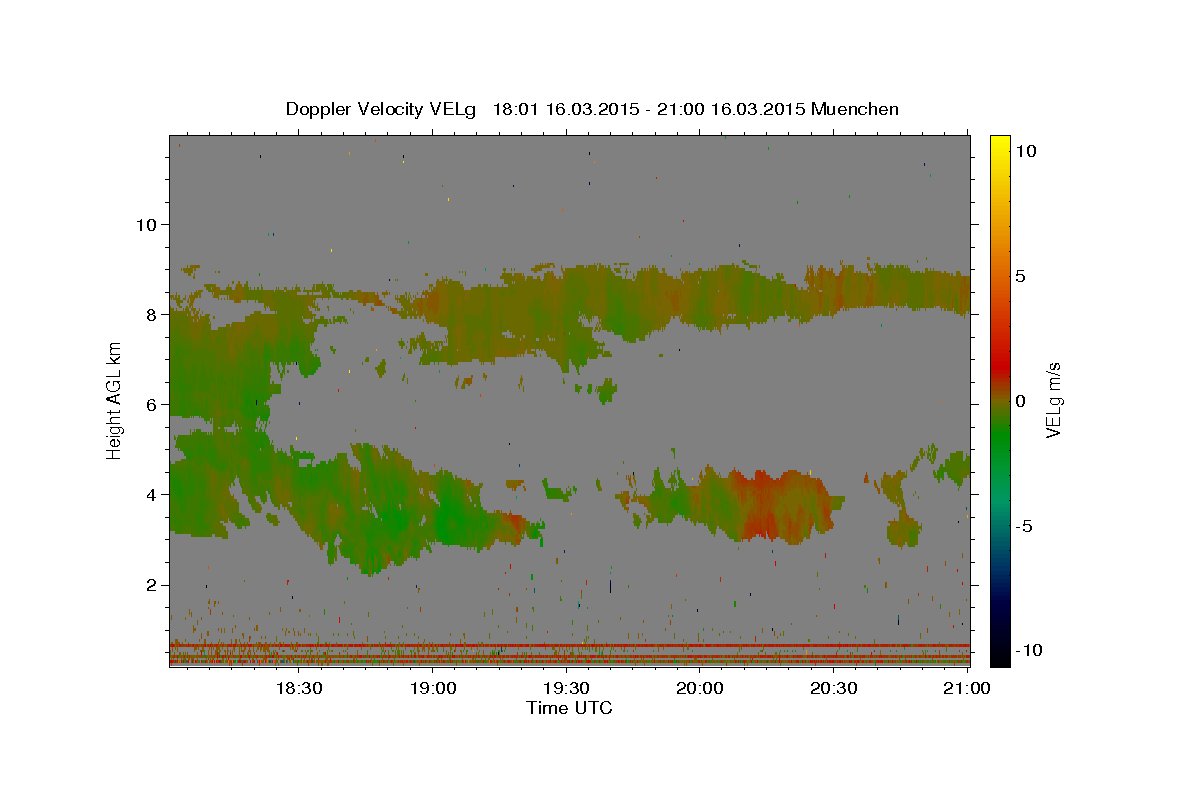Click the red horizontal line near the ground
1200x800 pixels.
point(569,646)
